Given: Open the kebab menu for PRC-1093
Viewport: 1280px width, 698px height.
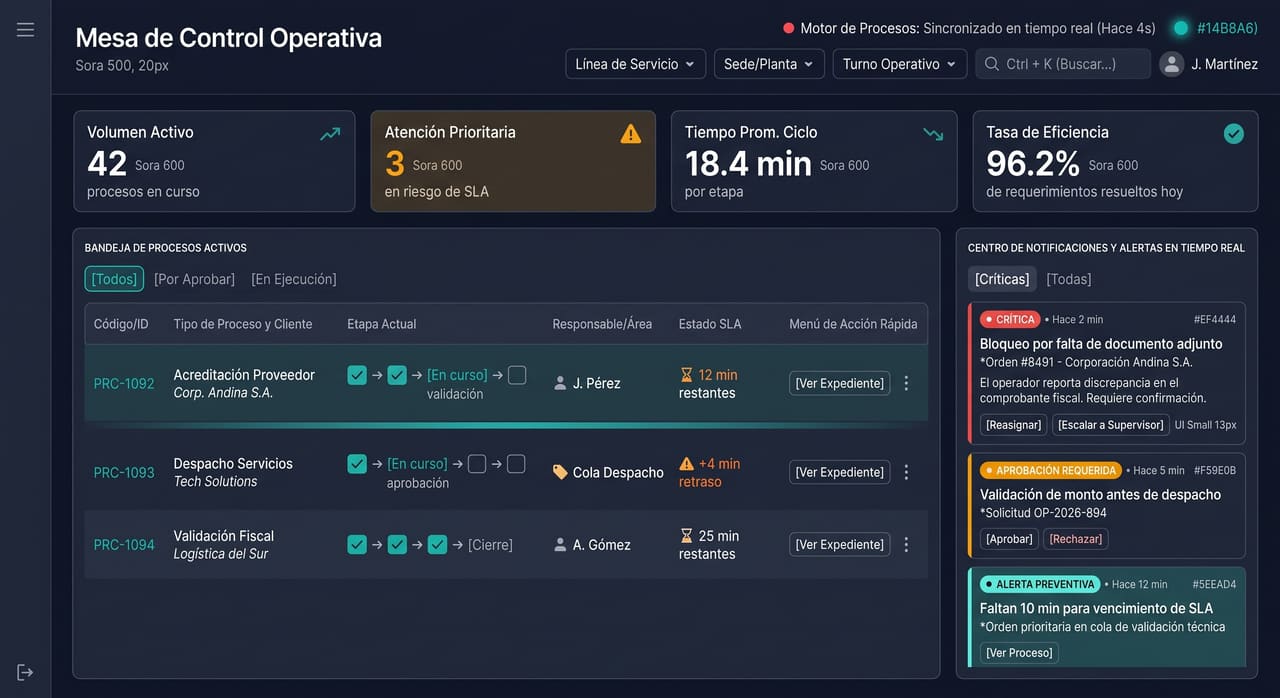Looking at the screenshot, I should (906, 472).
